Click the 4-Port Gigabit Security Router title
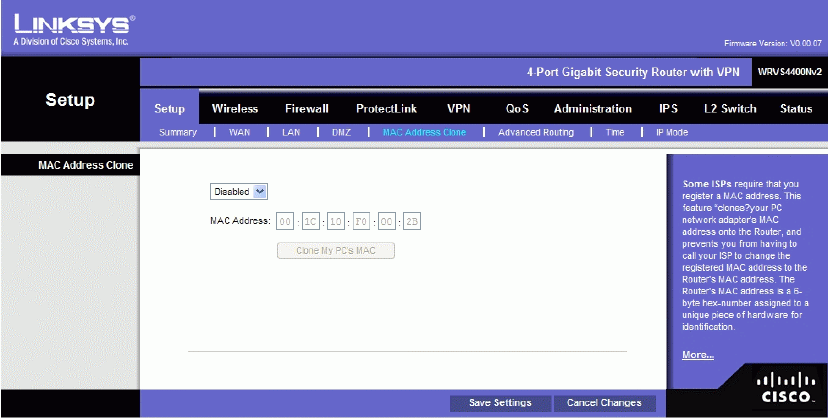This screenshot has width=828, height=418. [633, 72]
